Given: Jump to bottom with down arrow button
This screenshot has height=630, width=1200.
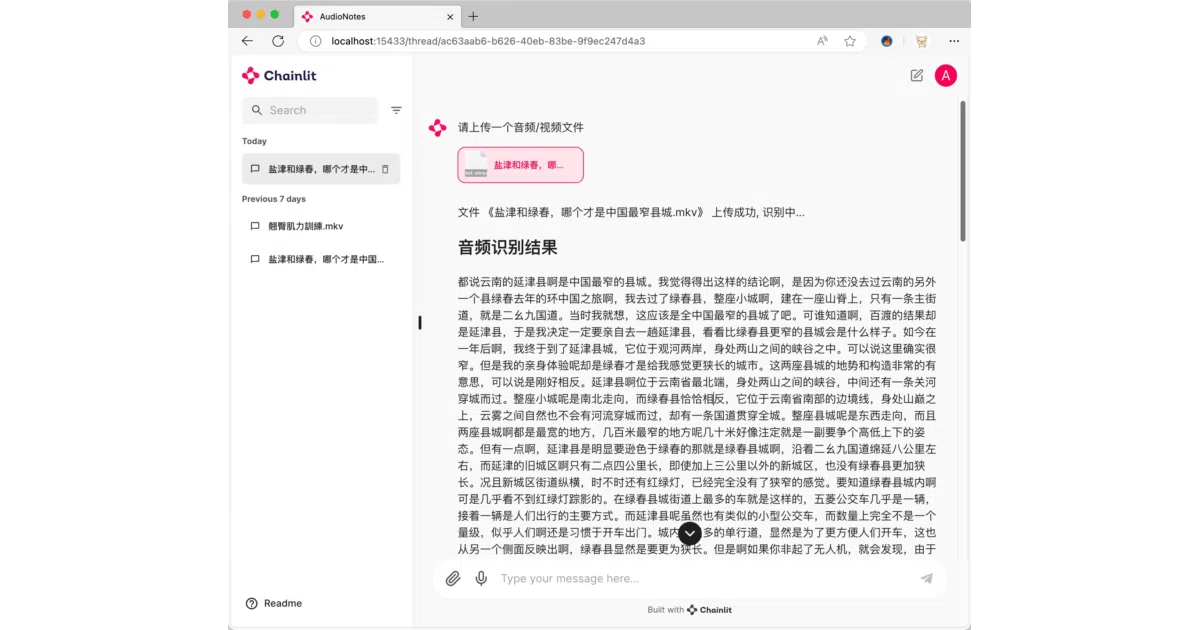Looking at the screenshot, I should coord(690,534).
